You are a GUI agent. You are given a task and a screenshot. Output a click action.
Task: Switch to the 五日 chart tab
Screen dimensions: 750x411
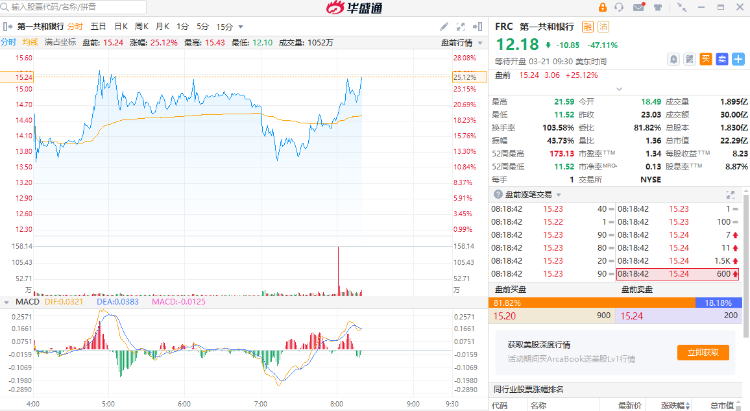click(99, 27)
